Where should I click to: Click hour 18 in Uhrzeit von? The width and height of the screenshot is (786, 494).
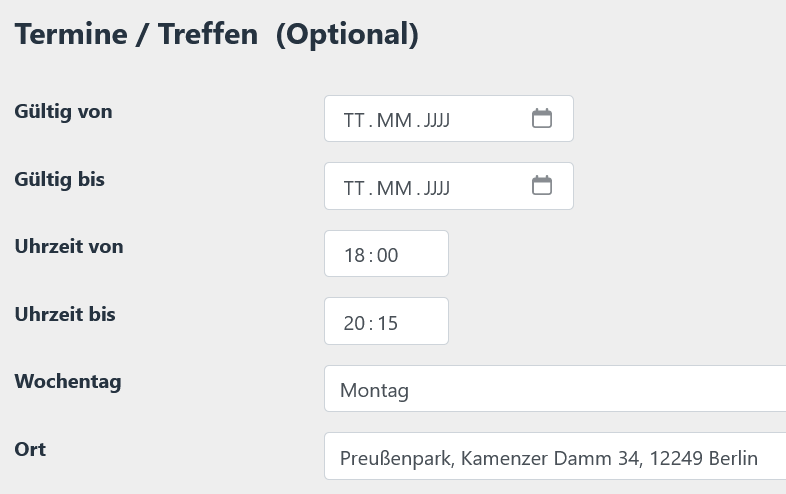click(354, 255)
